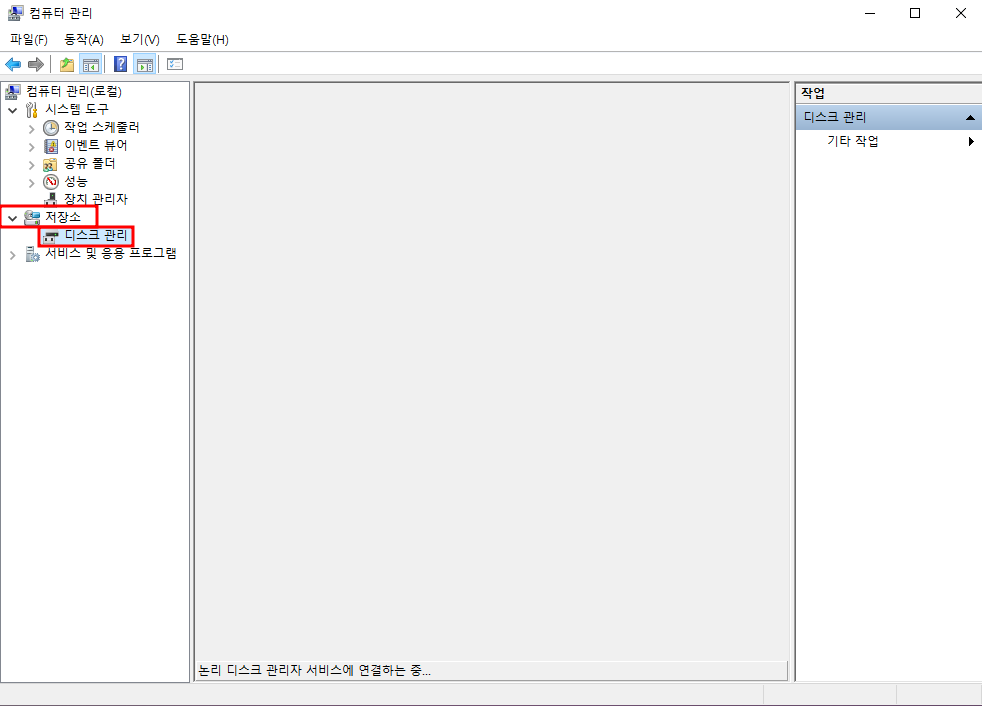Select 저장소 label in tree
Screen dimensions: 982x706
tap(63, 217)
